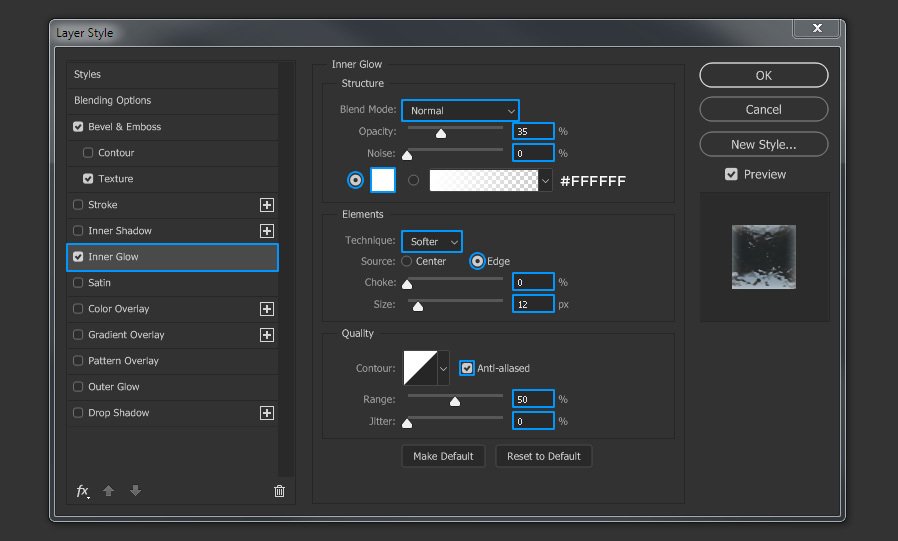Confirm with the OK button
The height and width of the screenshot is (541, 898).
tap(764, 75)
